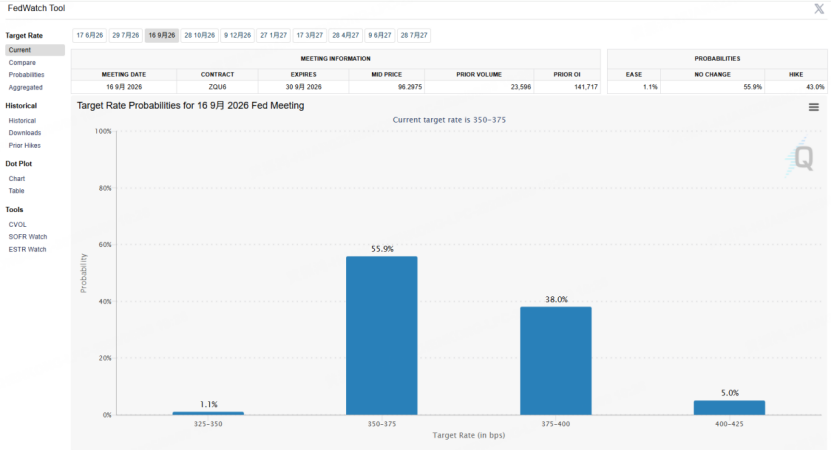831x451 pixels.
Task: Click the 23,596 prior volume value
Action: click(x=520, y=87)
